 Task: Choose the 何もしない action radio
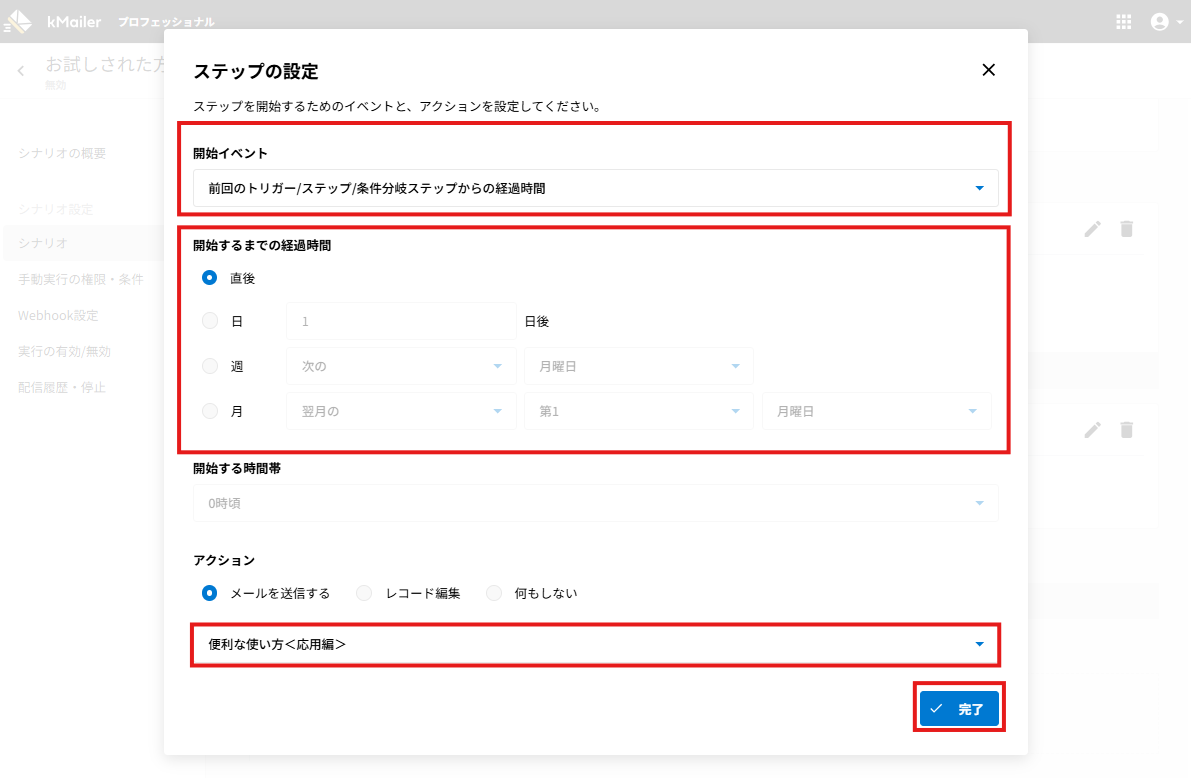494,593
